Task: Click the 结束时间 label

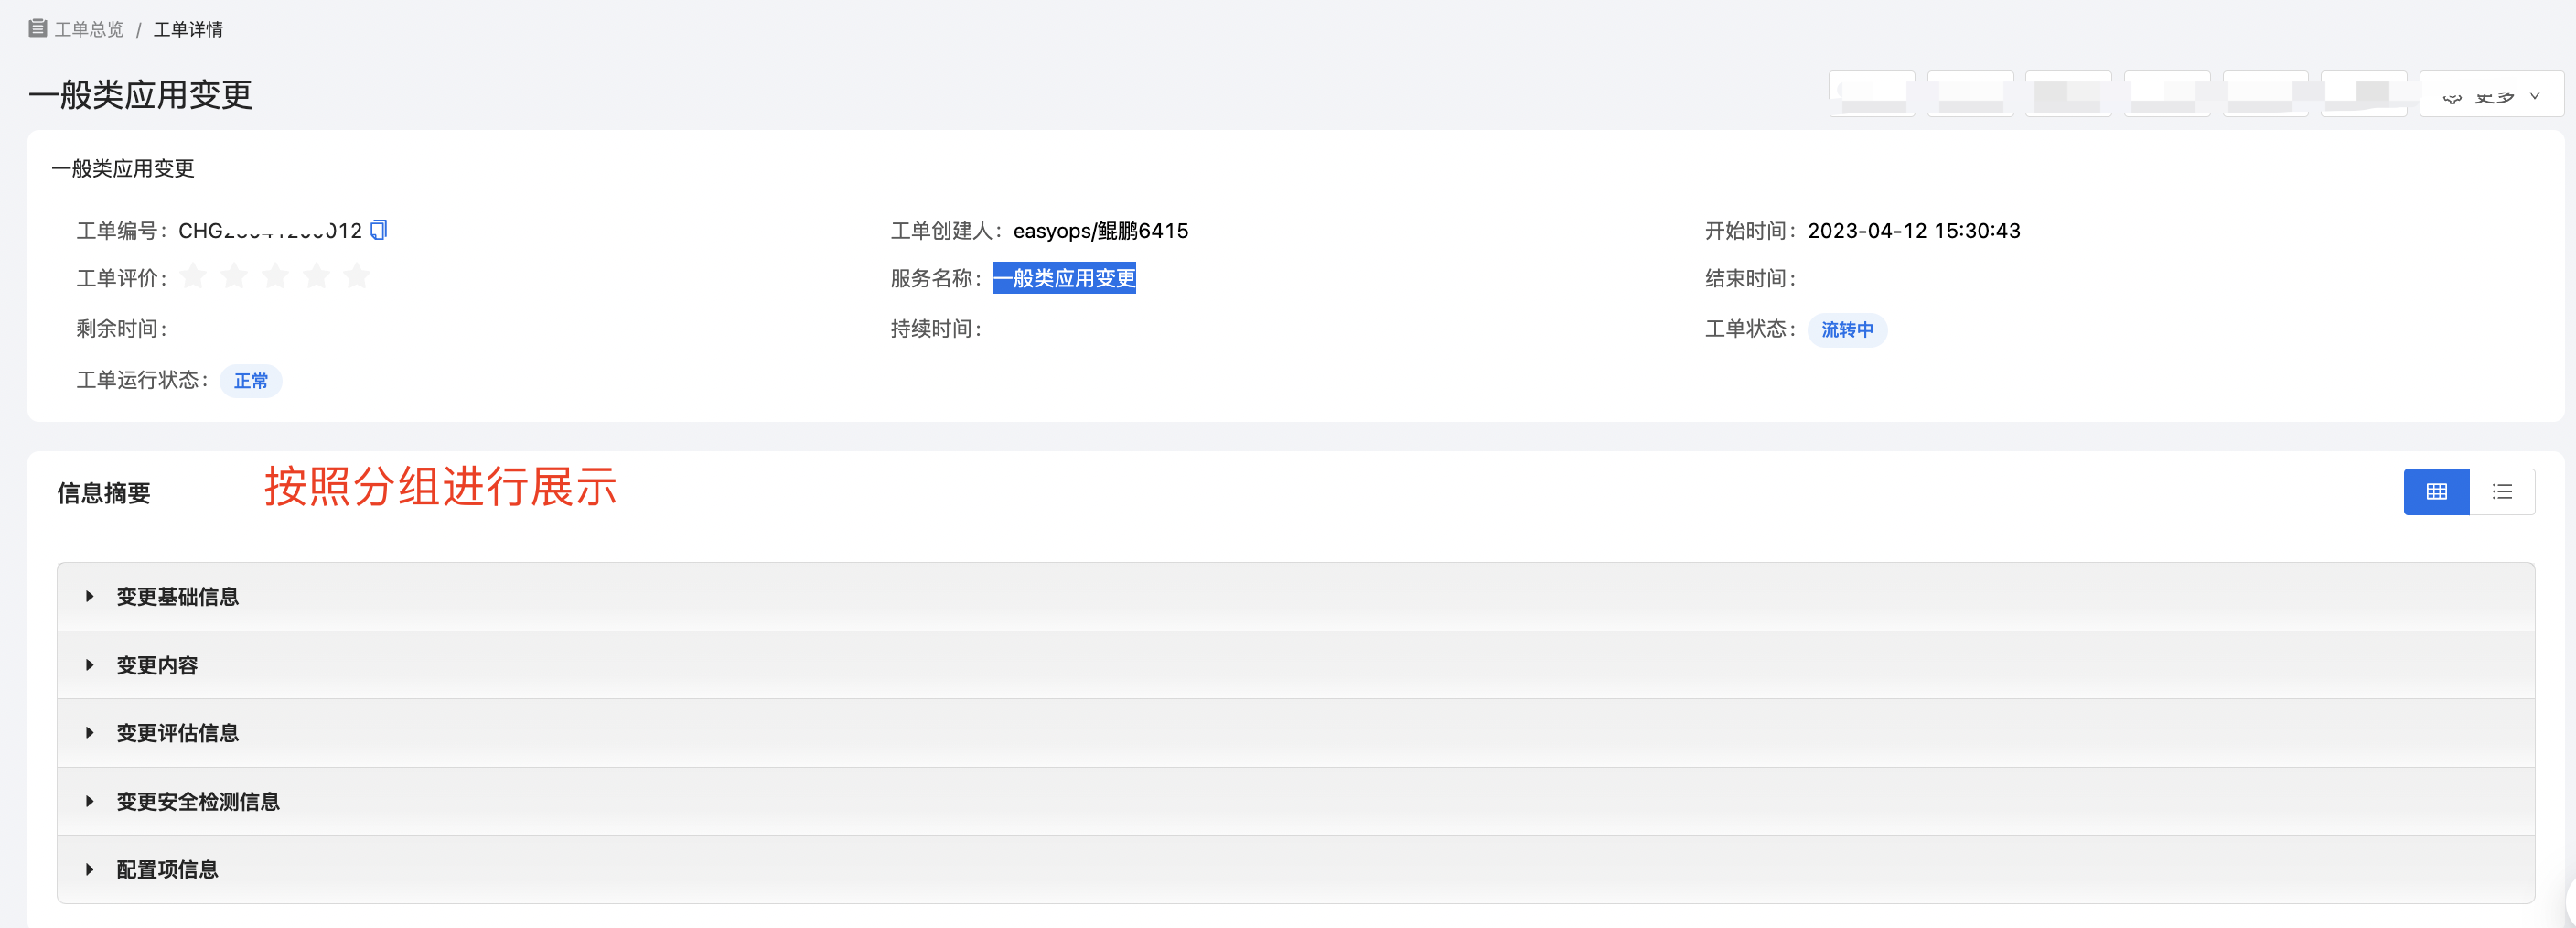Action: 1750,279
